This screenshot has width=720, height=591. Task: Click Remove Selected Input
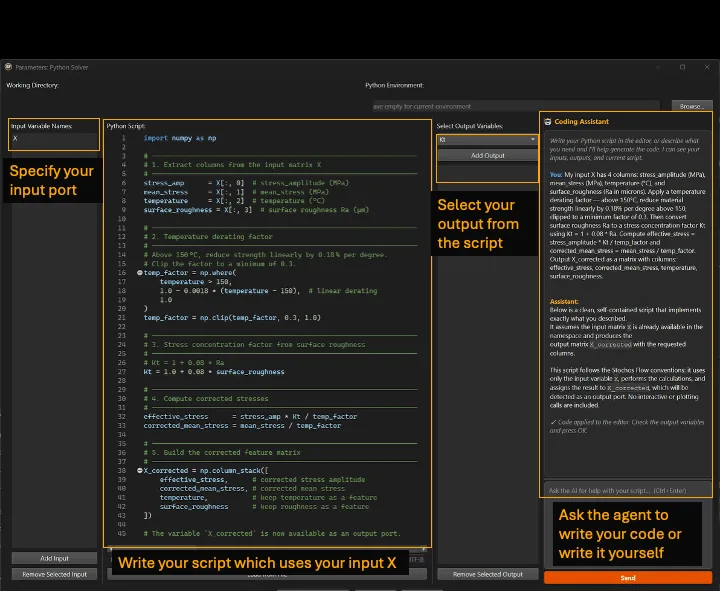coord(54,574)
